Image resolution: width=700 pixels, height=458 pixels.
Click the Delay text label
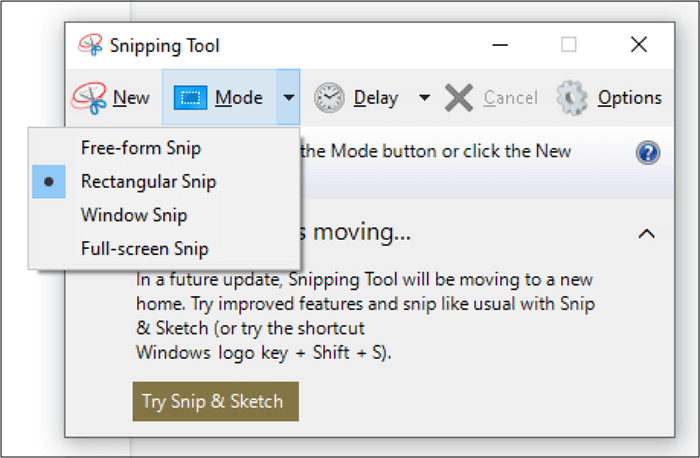click(376, 97)
